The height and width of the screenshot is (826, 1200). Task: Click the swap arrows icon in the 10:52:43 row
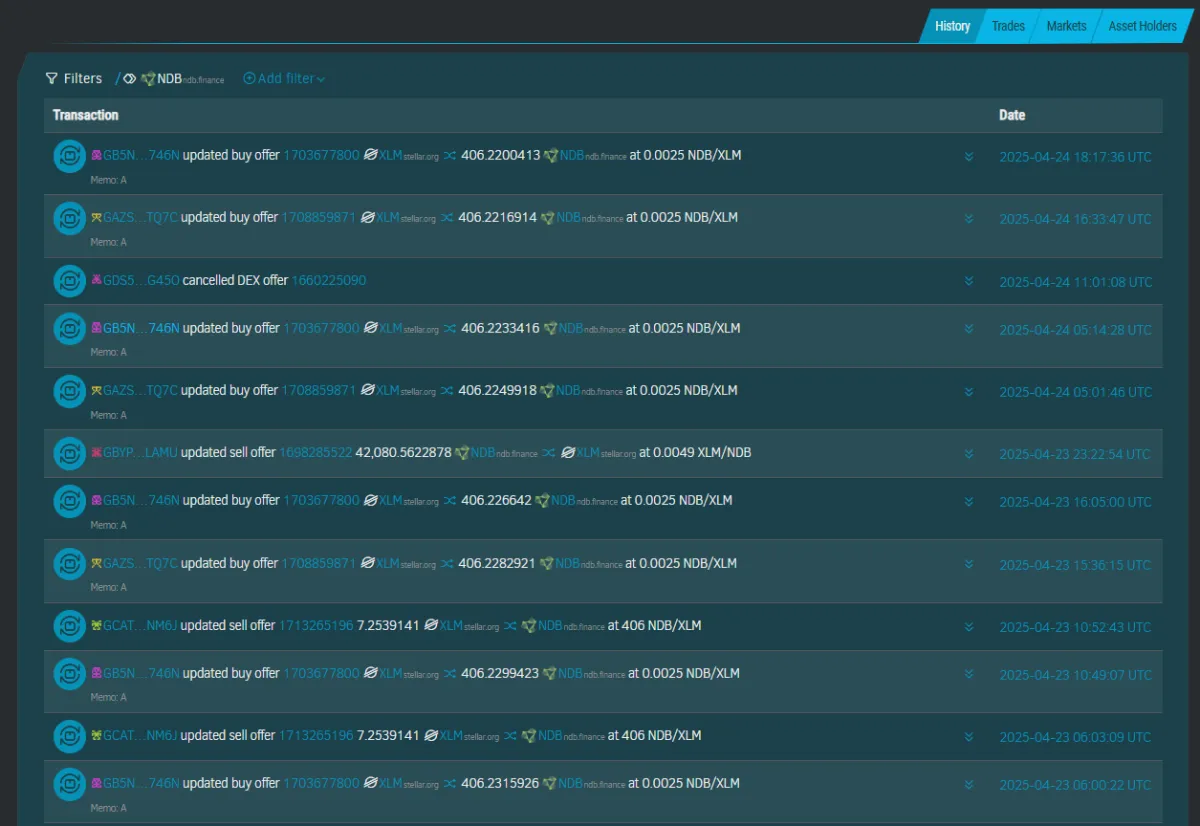tap(510, 626)
